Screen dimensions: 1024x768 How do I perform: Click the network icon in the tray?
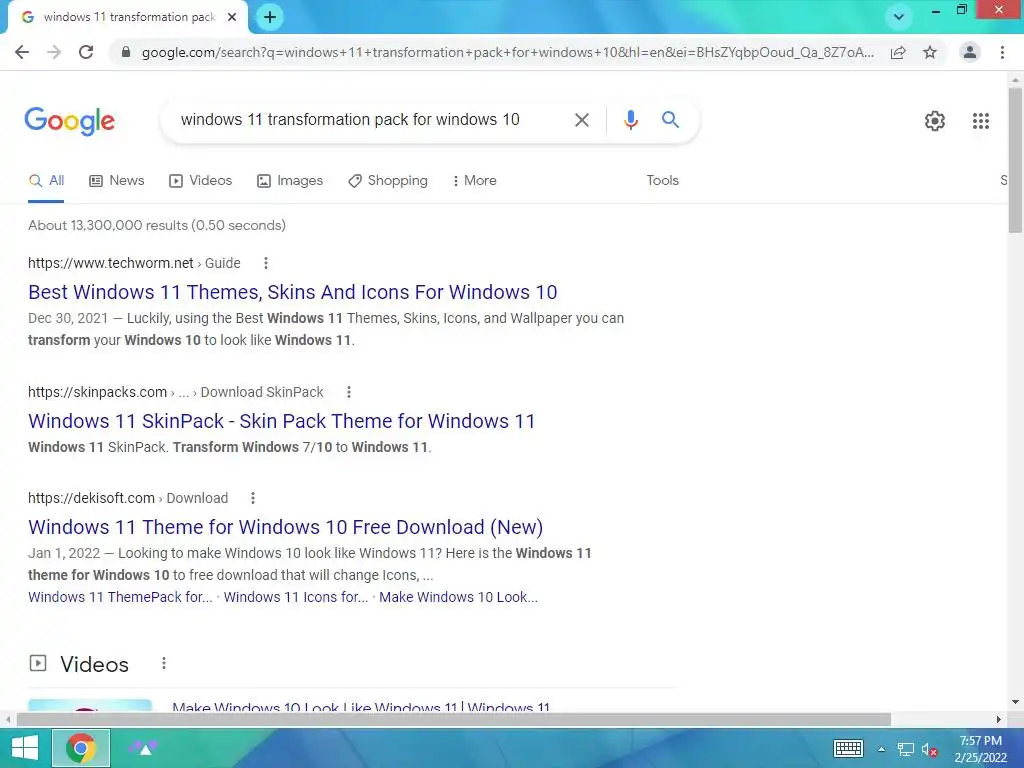pyautogui.click(x=905, y=749)
